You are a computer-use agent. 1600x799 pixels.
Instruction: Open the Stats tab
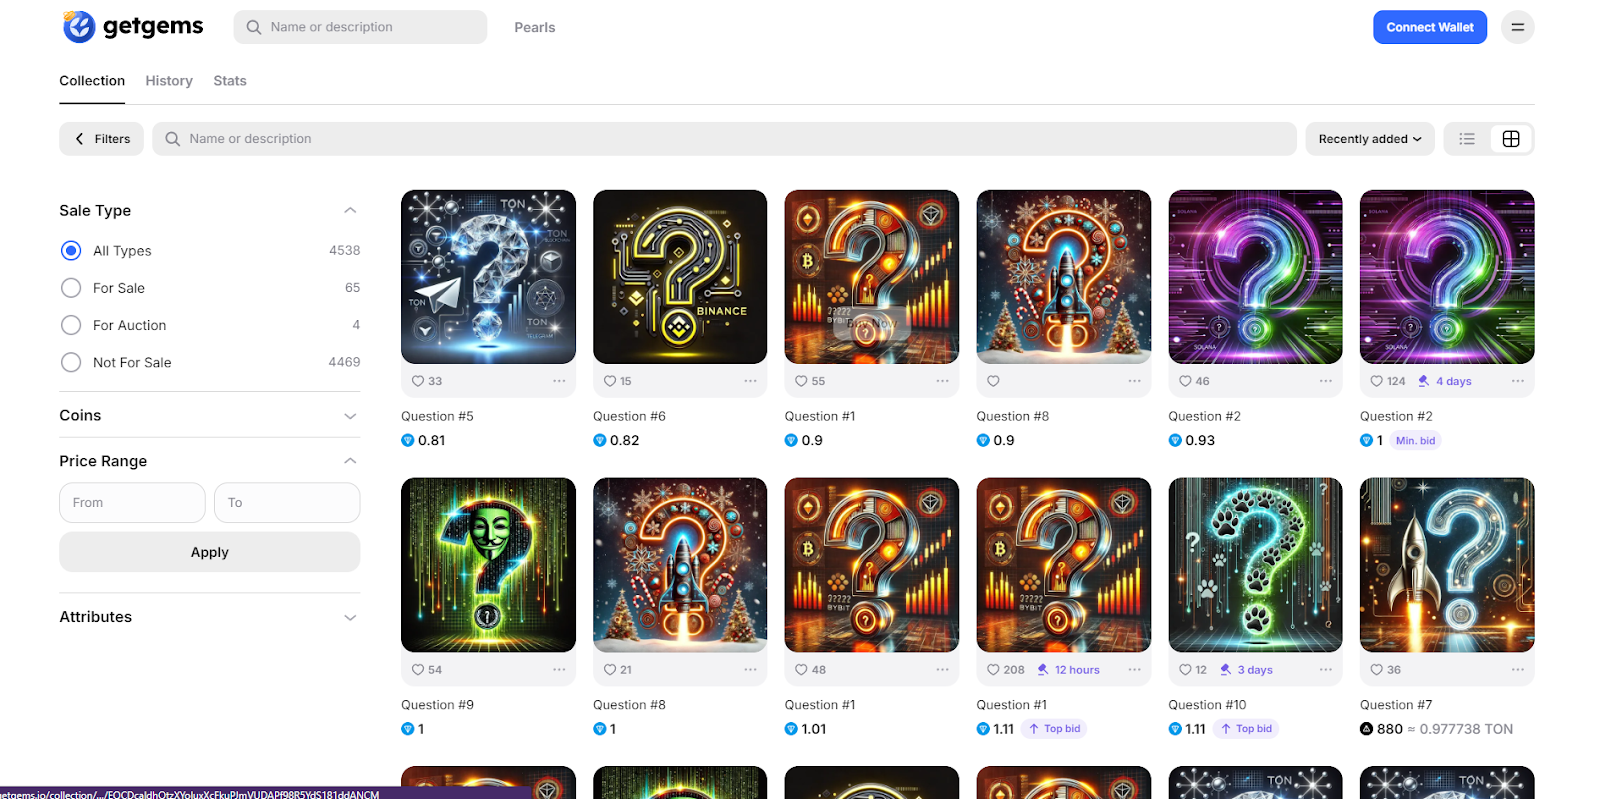click(x=230, y=81)
